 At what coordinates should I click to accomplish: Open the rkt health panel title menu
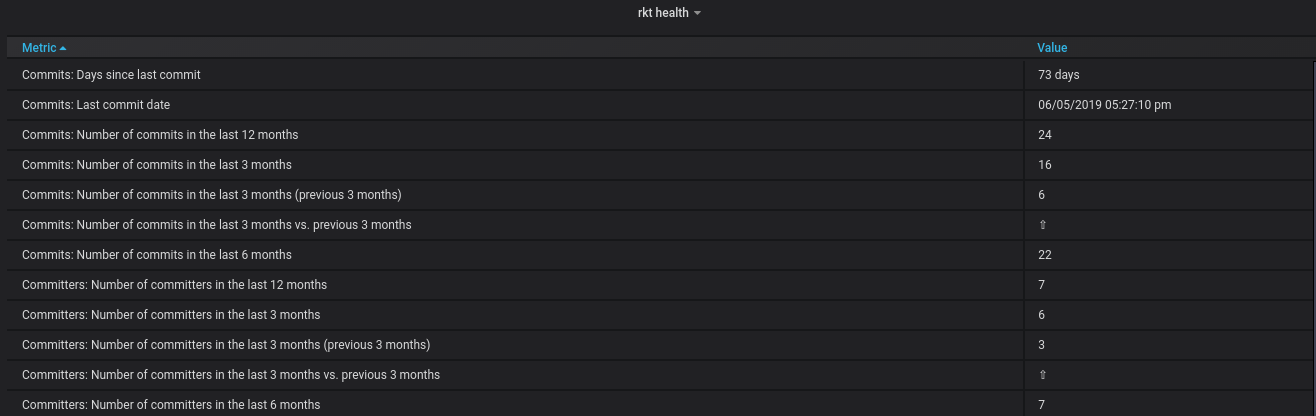pyautogui.click(x=662, y=13)
